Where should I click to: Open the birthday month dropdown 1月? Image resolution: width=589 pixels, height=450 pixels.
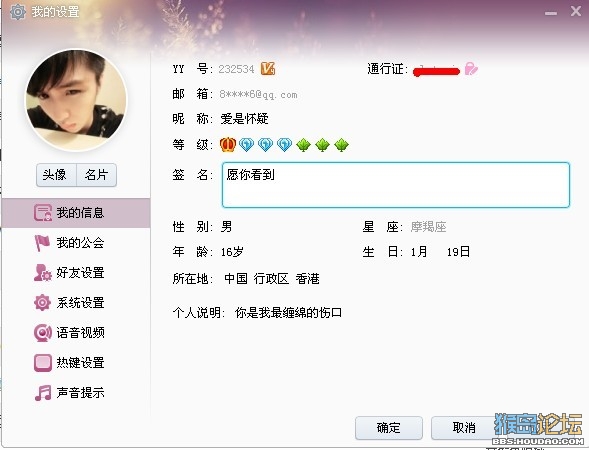[x=419, y=252]
